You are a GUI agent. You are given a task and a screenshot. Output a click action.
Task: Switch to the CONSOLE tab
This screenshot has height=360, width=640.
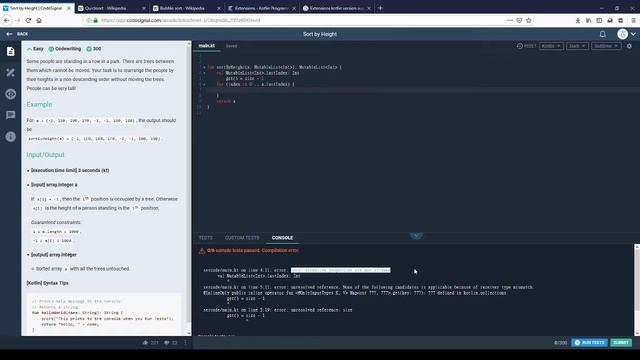point(282,238)
